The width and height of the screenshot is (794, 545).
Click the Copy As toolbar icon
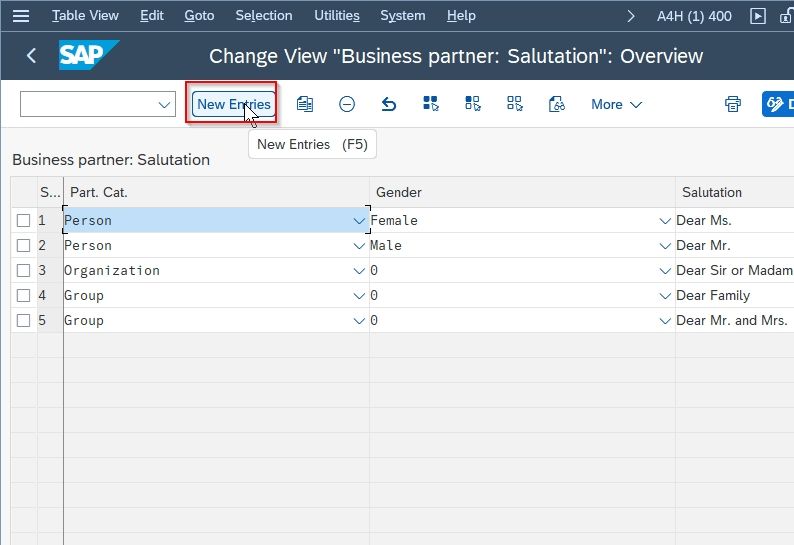(x=304, y=104)
